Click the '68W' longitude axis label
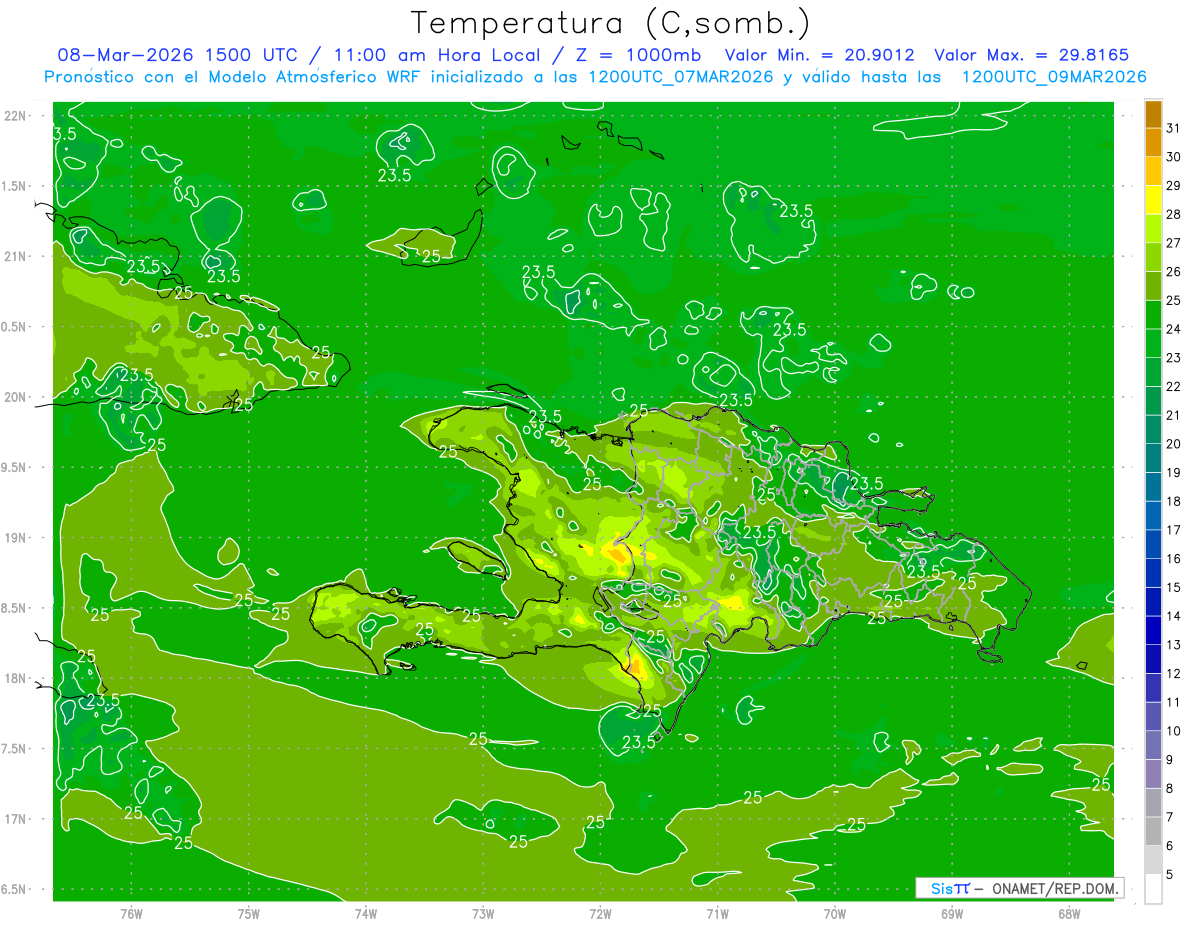The image size is (1200, 927). pyautogui.click(x=1069, y=913)
